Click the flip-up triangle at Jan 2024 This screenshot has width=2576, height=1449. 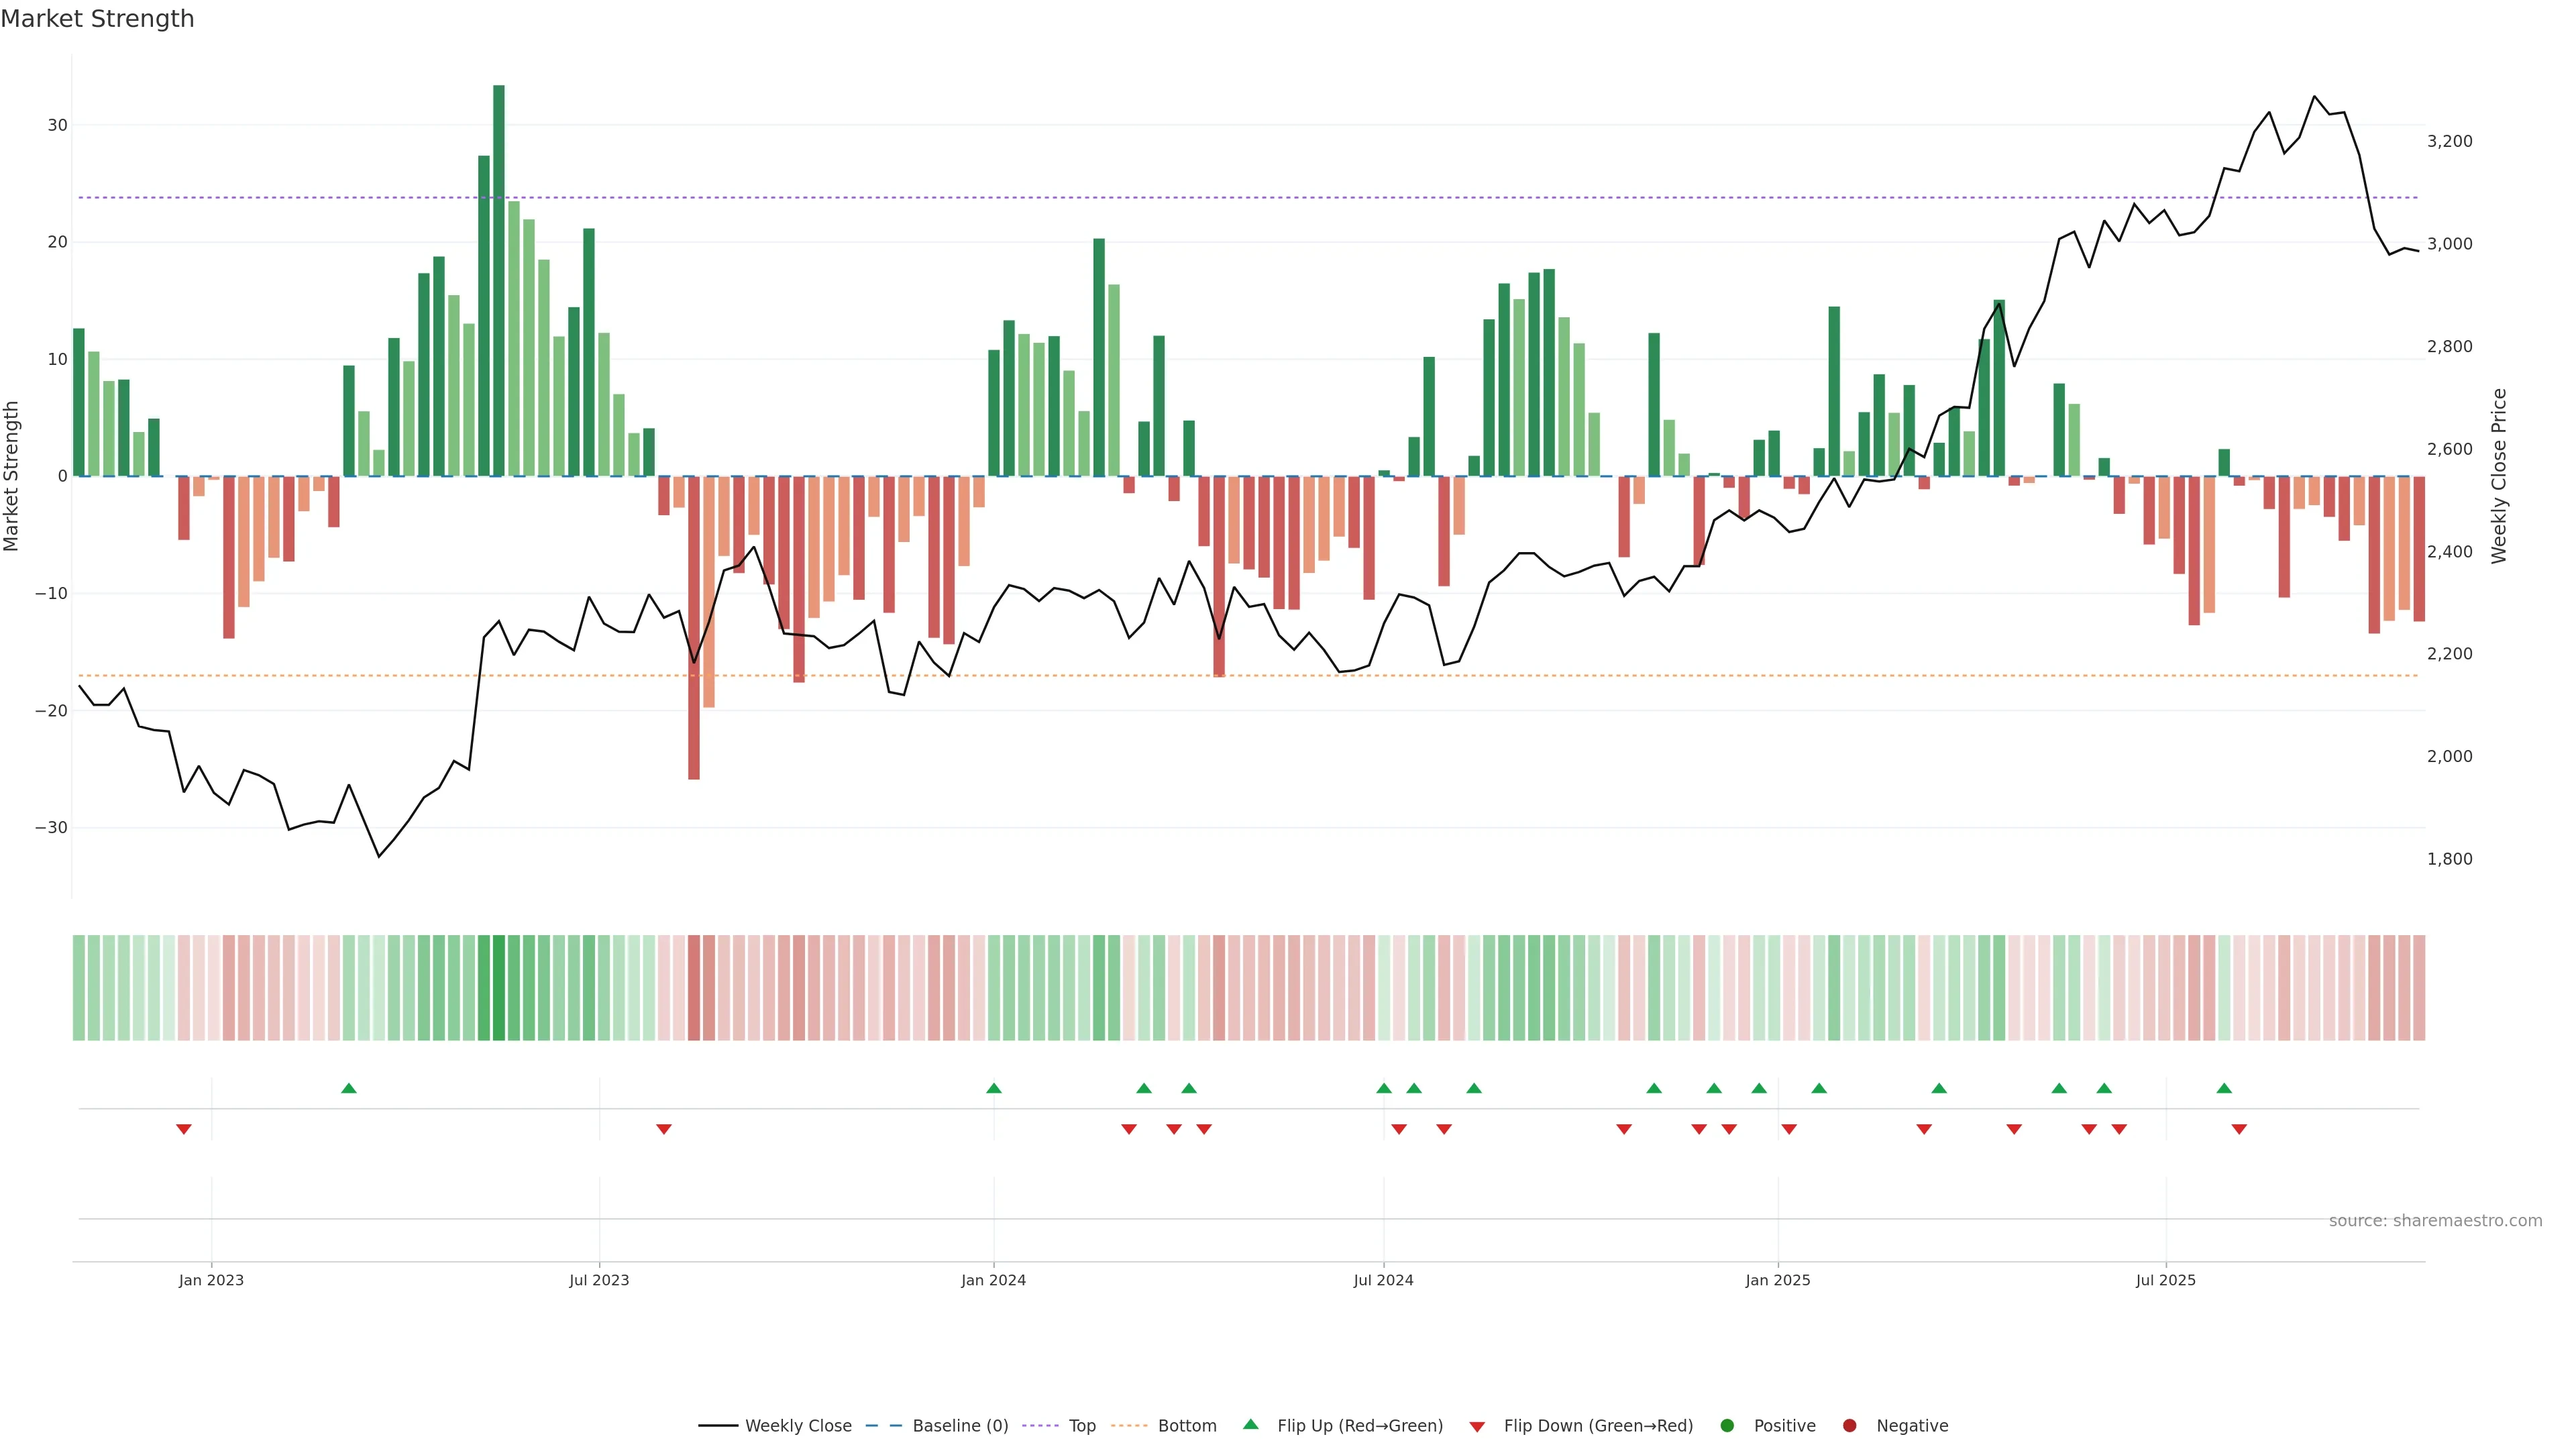click(x=994, y=1088)
